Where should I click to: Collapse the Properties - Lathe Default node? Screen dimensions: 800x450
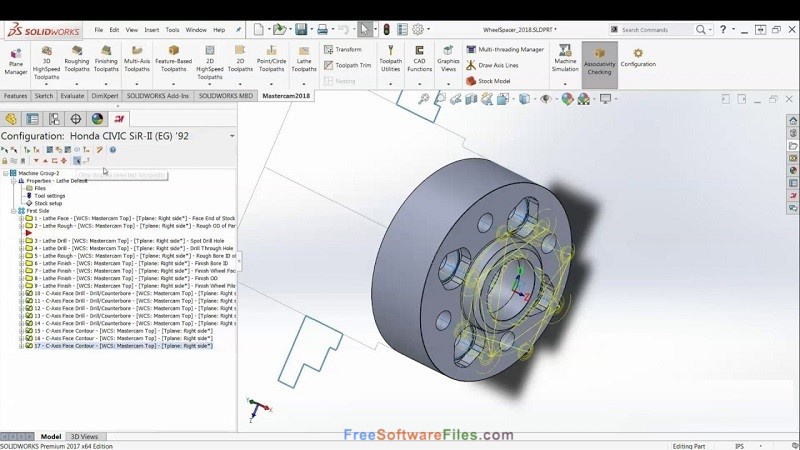(x=14, y=181)
